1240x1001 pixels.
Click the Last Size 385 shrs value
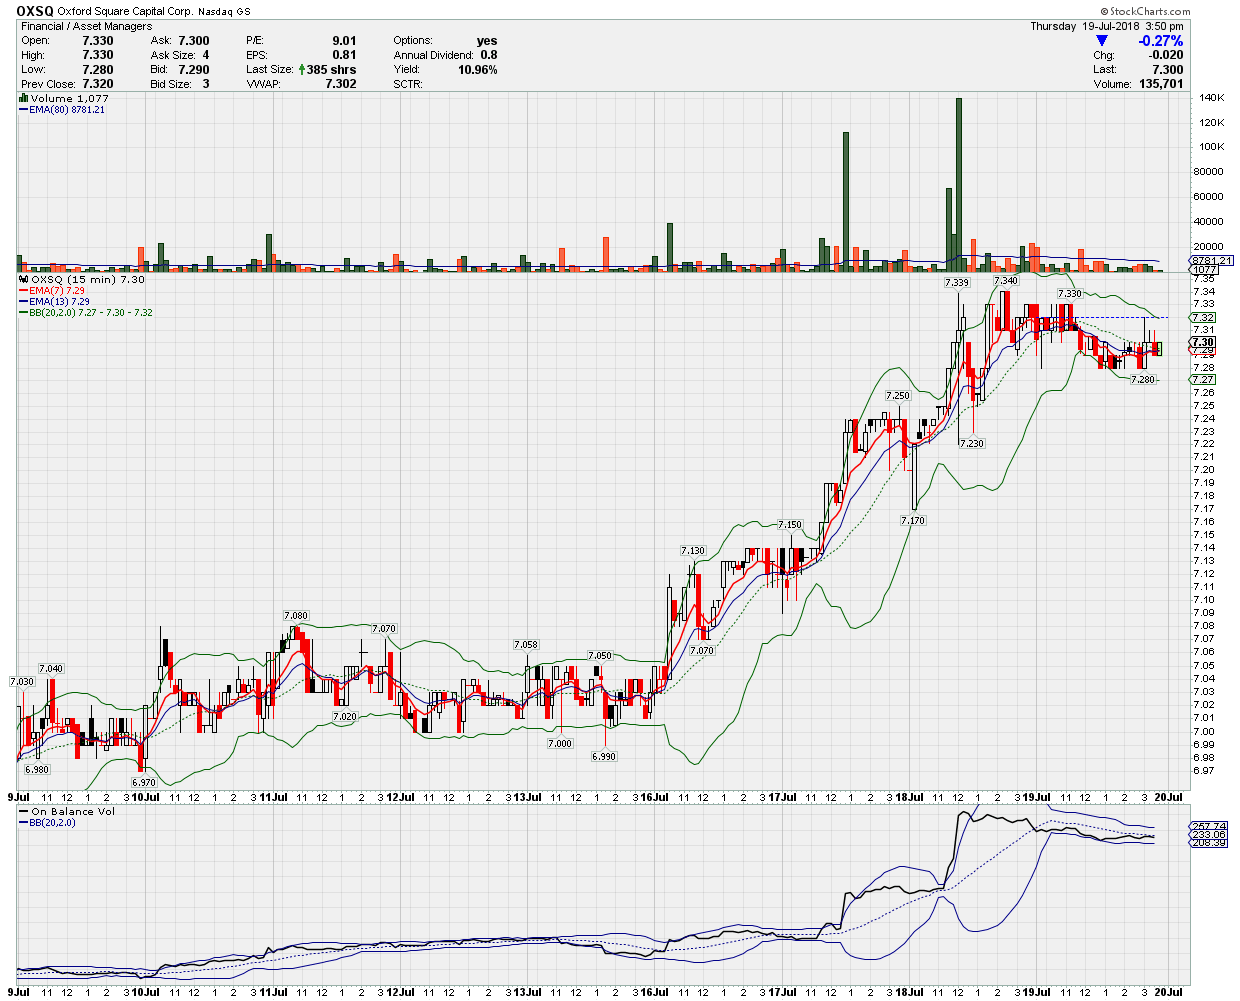(331, 70)
